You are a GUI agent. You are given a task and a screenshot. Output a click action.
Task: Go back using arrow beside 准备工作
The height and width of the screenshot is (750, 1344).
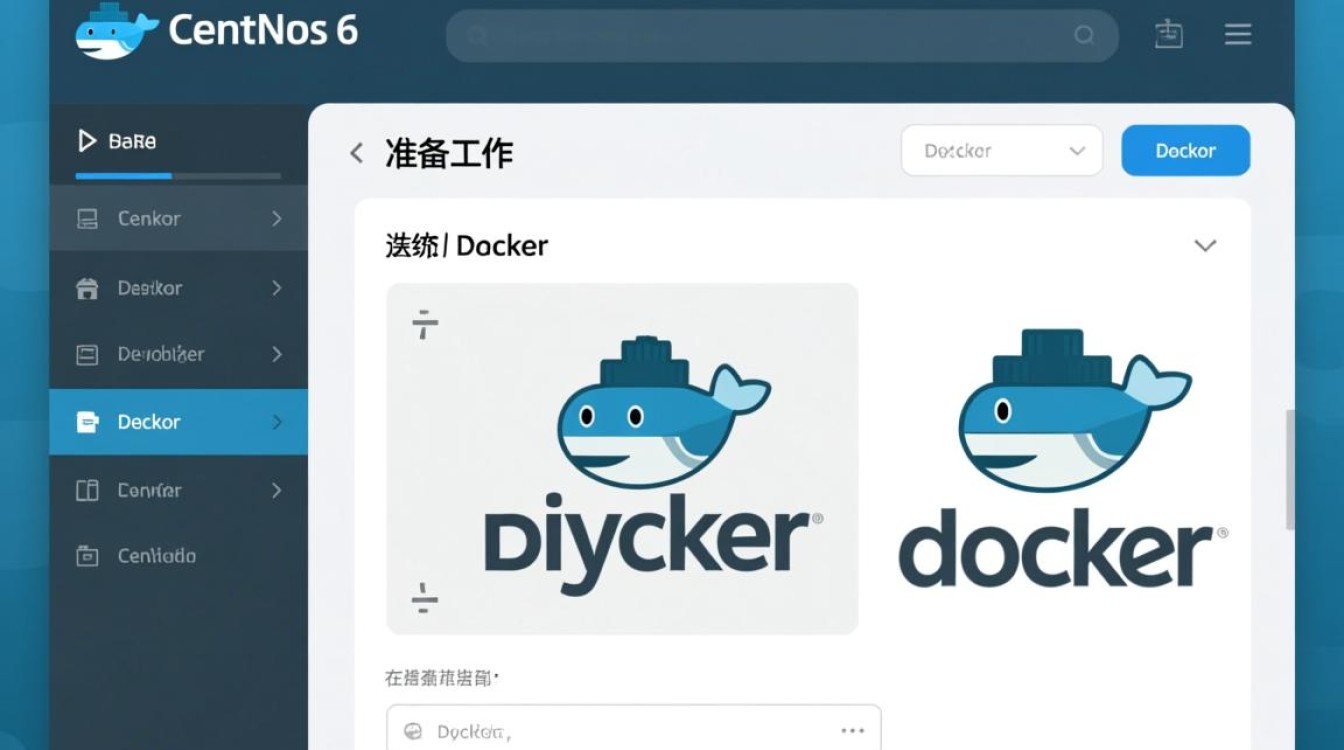point(356,153)
